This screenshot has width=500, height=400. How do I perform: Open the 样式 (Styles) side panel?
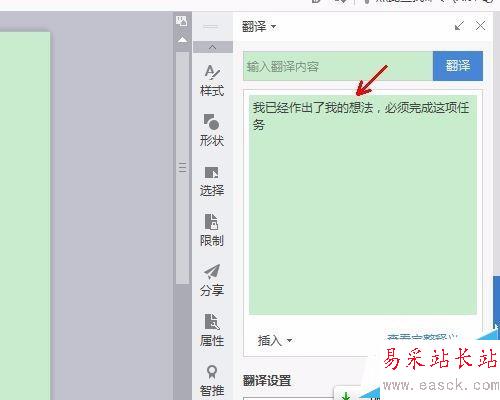(212, 80)
